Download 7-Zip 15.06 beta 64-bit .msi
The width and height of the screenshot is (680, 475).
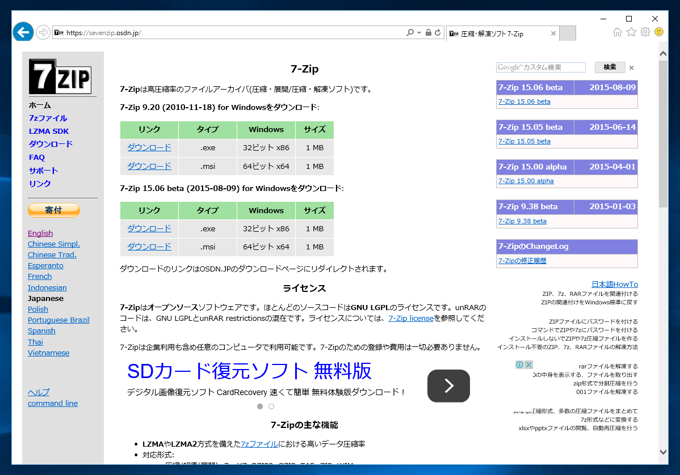(149, 247)
